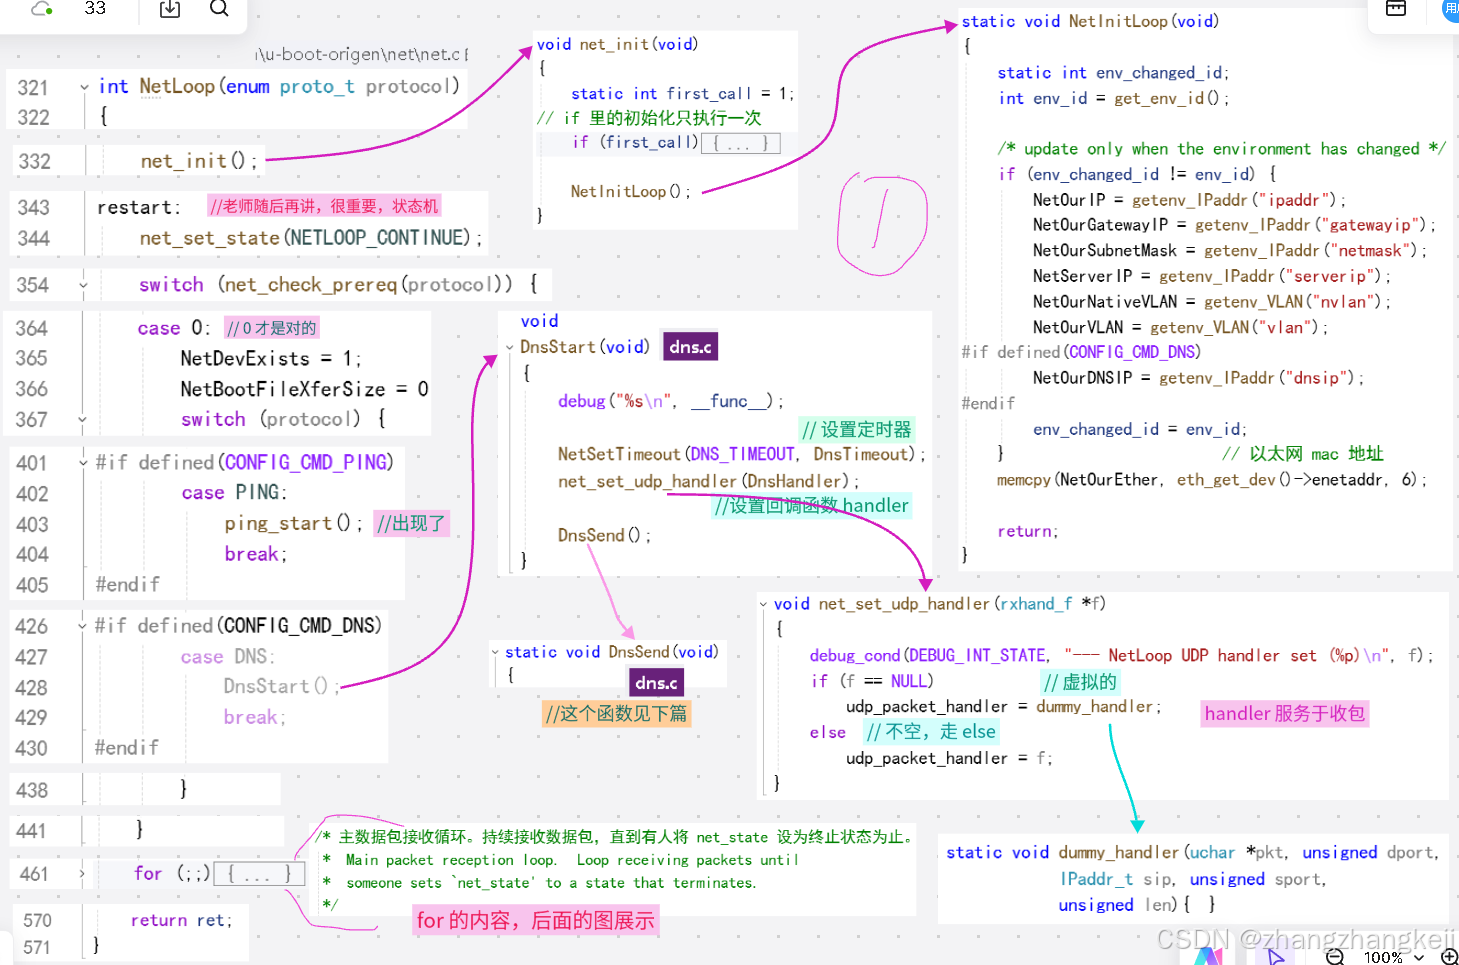This screenshot has height=965, width=1459.
Task: Open the 100% zoom level dropdown
Action: click(x=1393, y=957)
